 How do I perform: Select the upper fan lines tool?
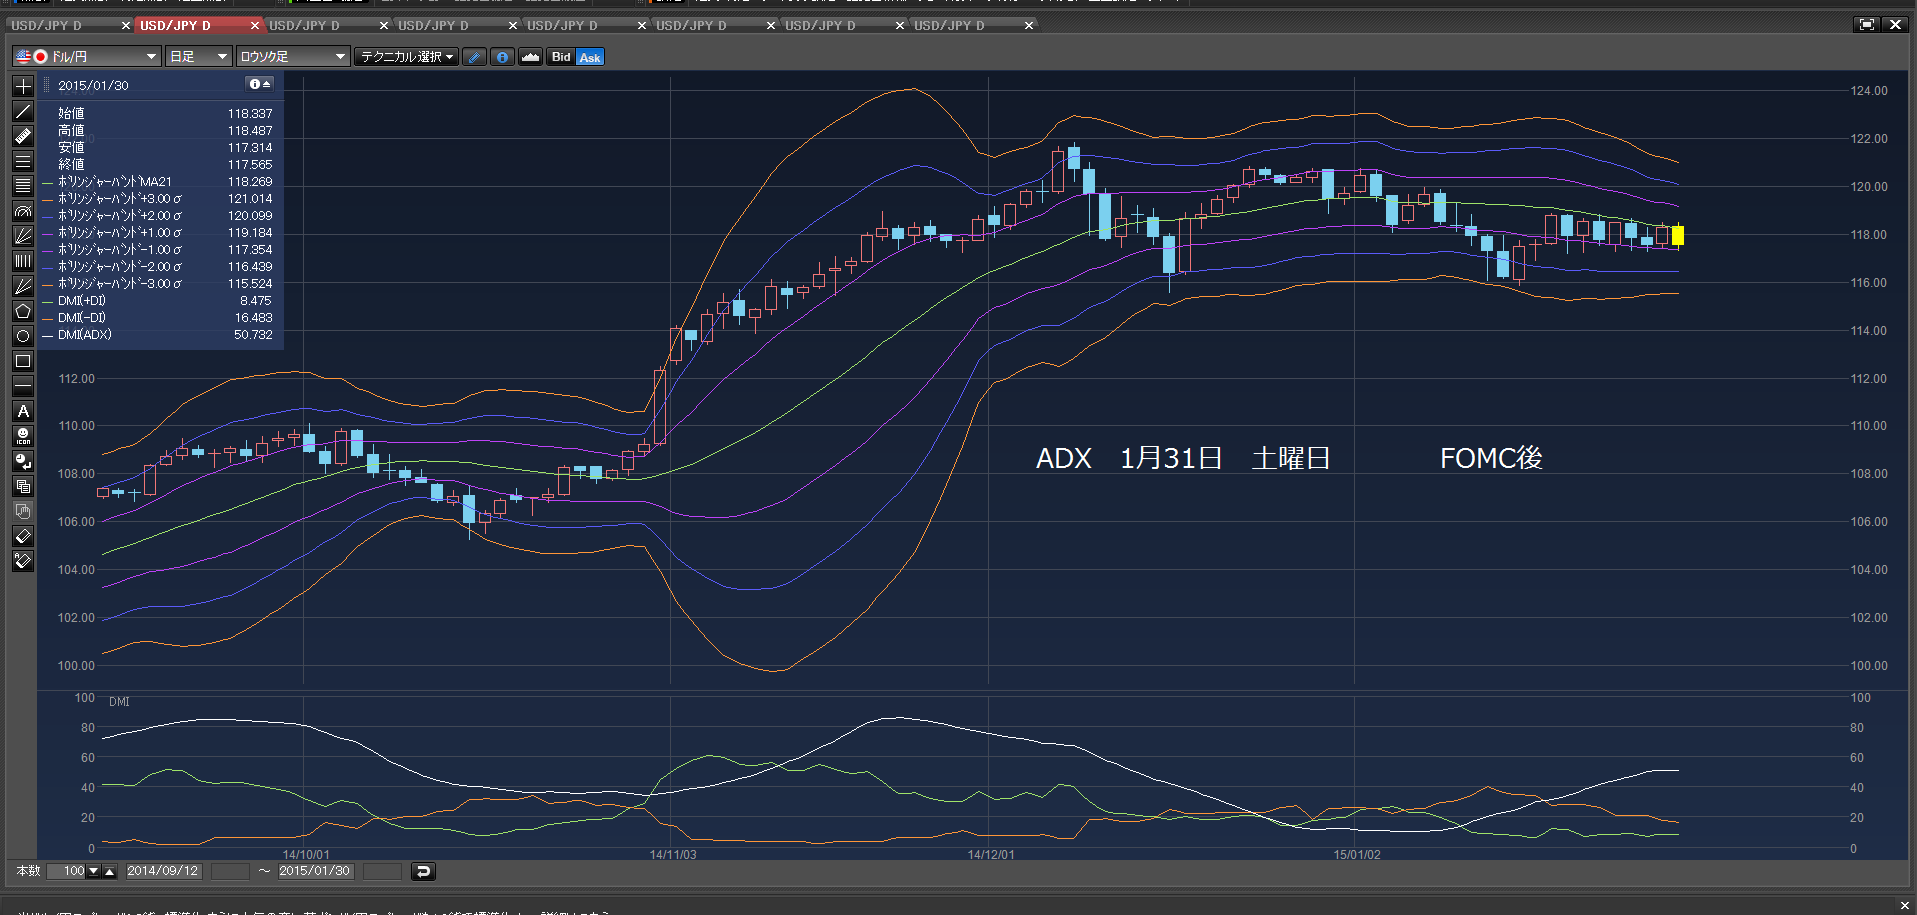coord(23,236)
